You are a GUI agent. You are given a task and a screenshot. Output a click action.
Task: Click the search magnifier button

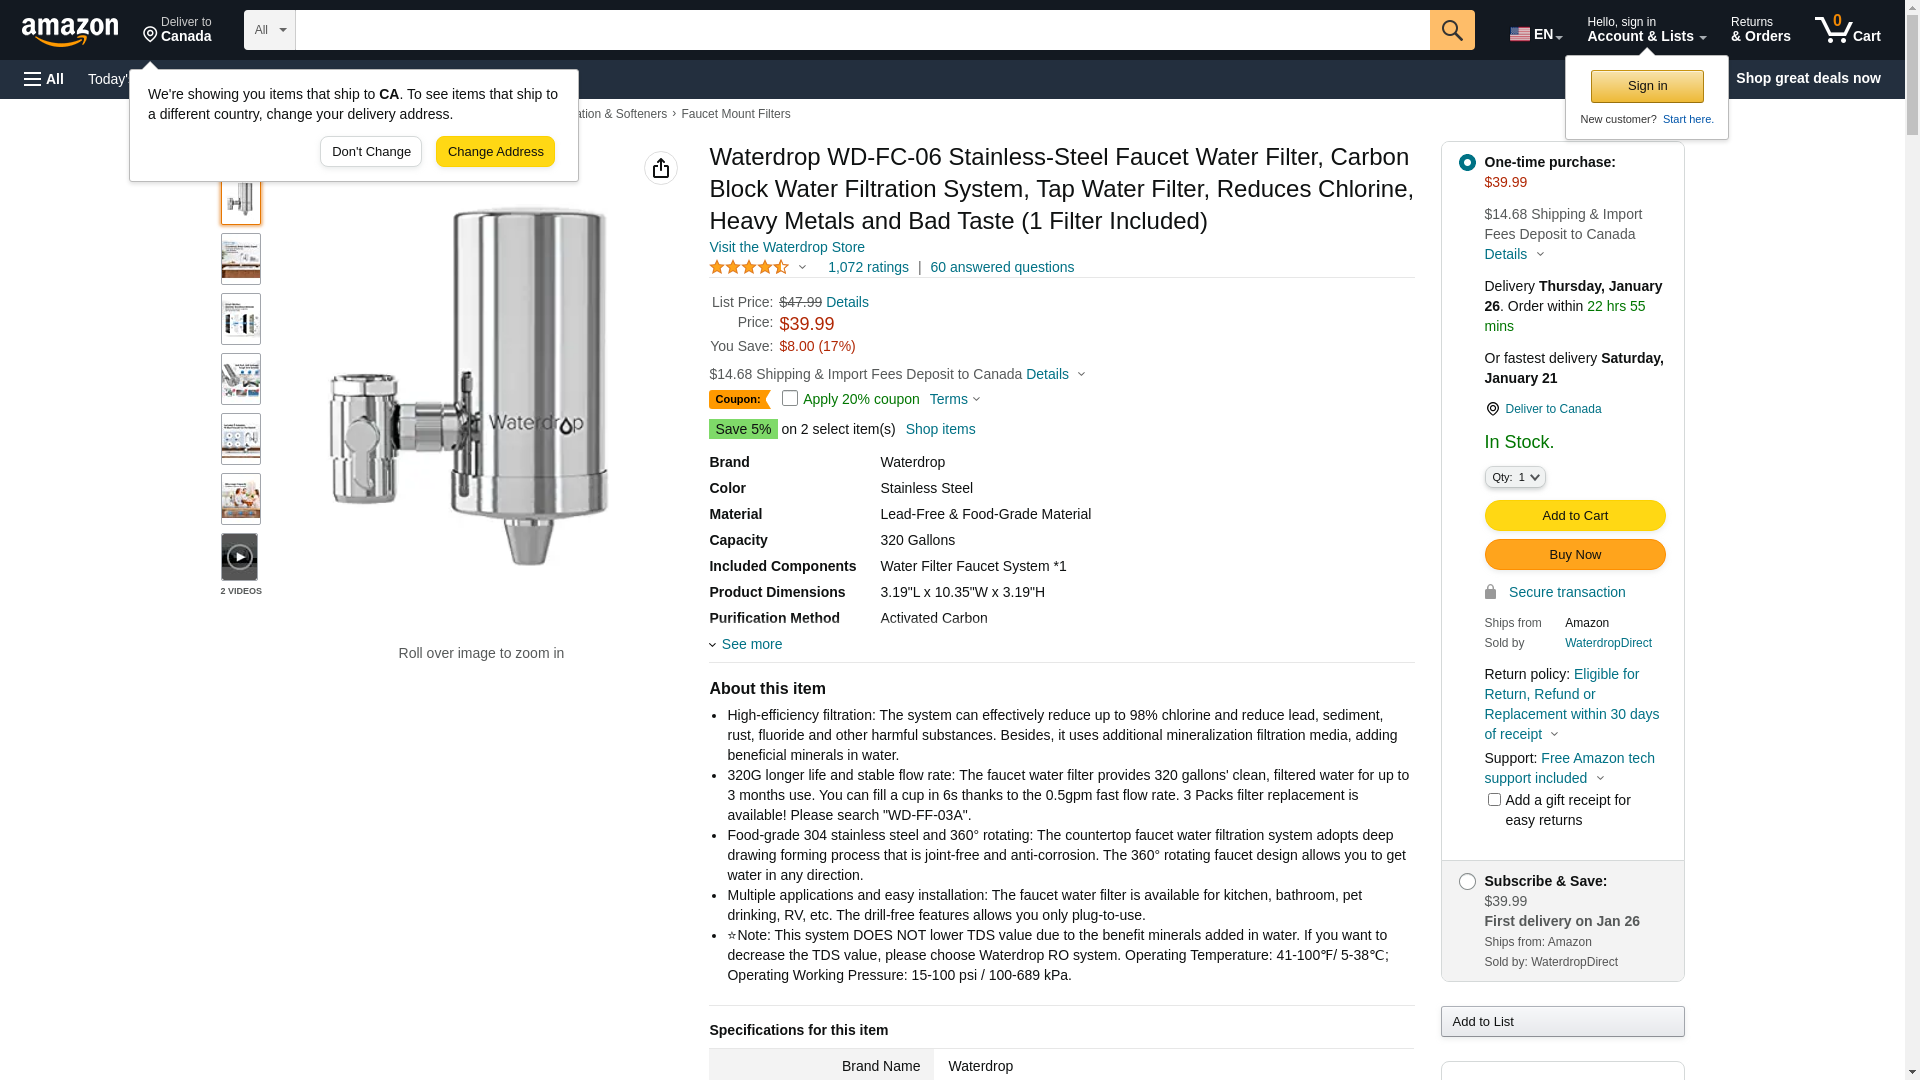[1452, 30]
